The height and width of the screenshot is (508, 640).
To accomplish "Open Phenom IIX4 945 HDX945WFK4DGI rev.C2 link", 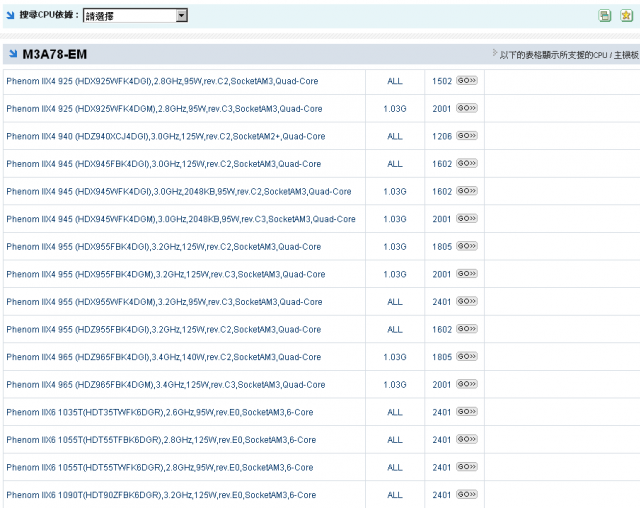I will (x=179, y=192).
